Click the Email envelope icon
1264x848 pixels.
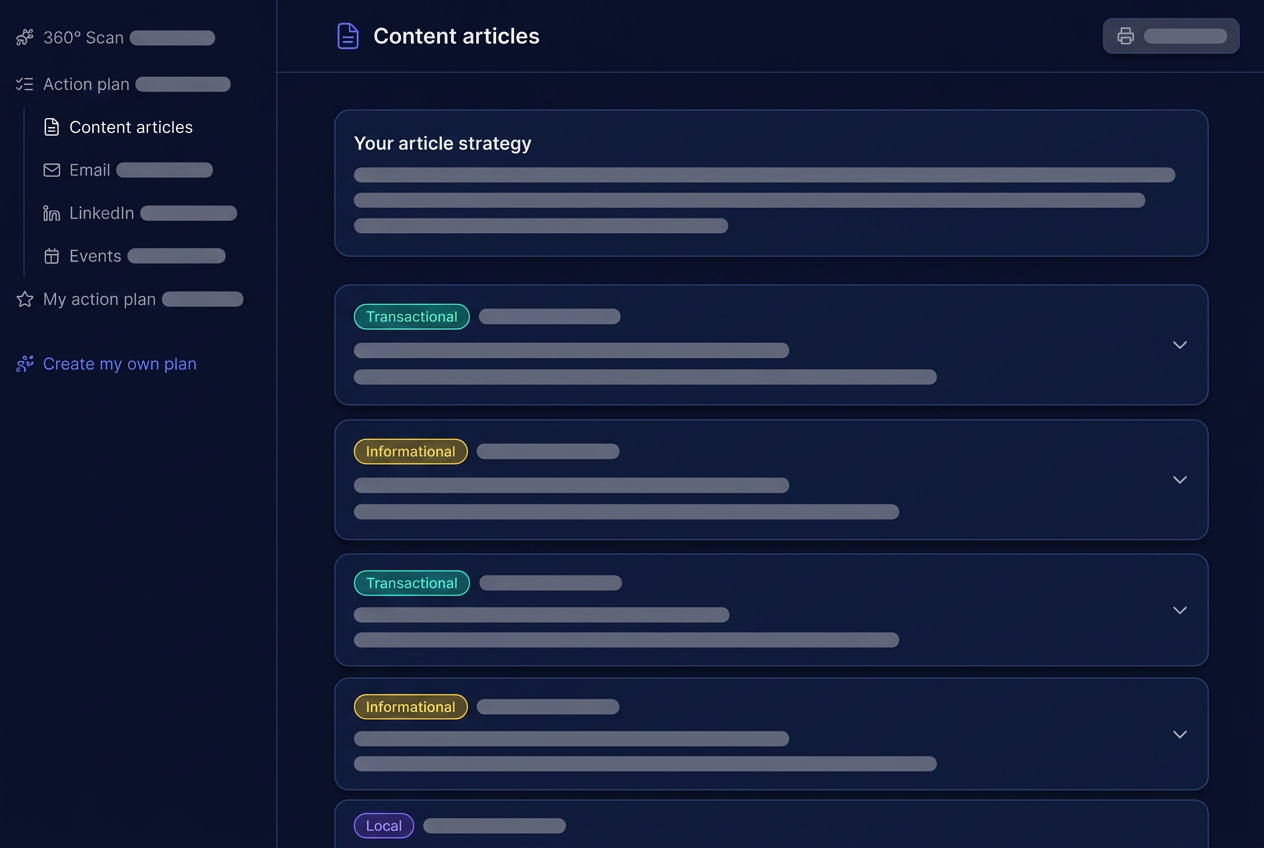(x=51, y=170)
